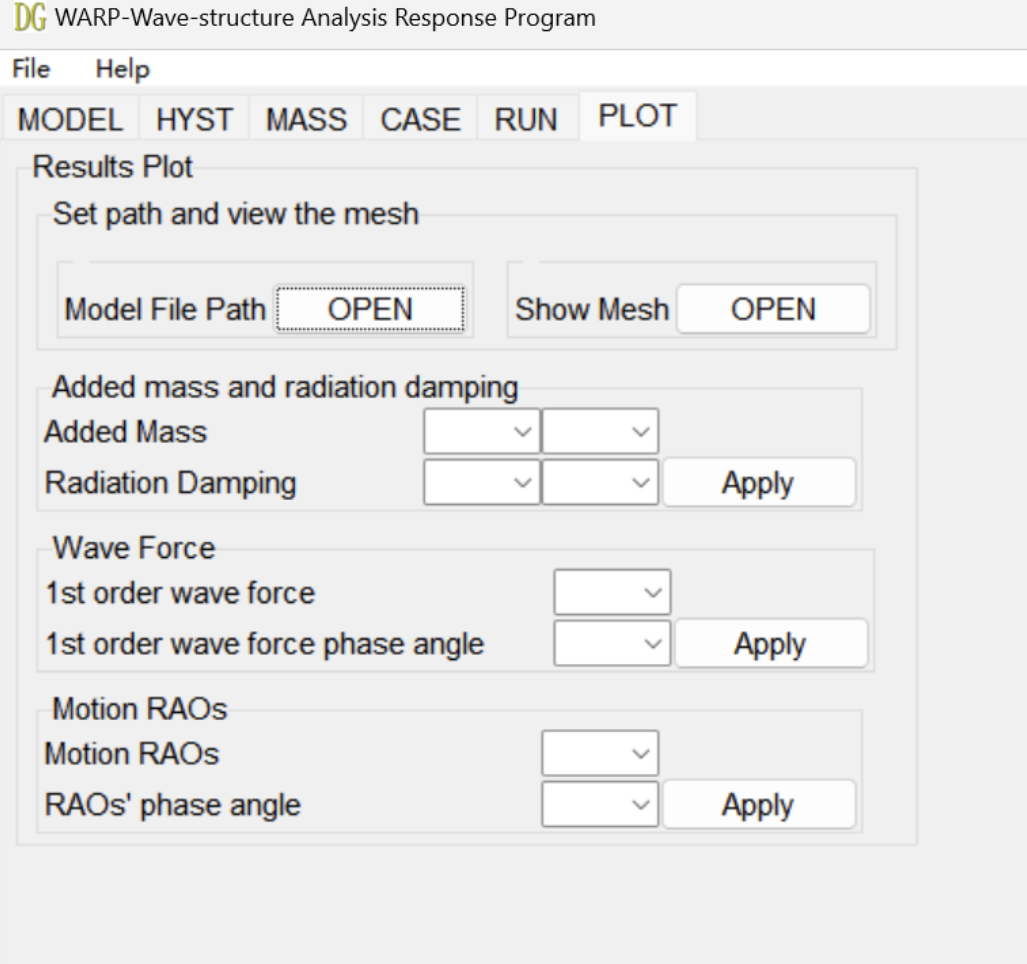Open the first Radiation Damping dropdown

point(481,484)
